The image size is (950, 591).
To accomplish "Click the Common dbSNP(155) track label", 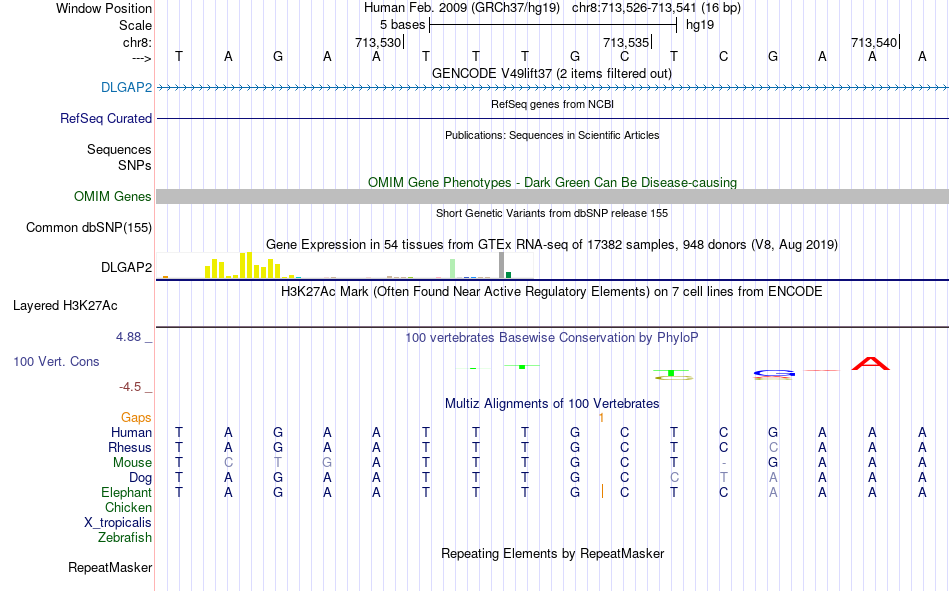I will pyautogui.click(x=88, y=227).
